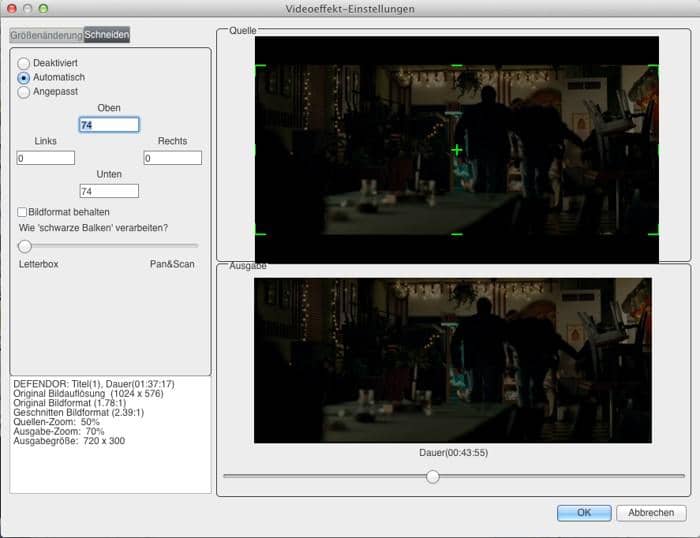This screenshot has width=700, height=538.
Task: Click the bottom-center green crop edge marker
Action: (x=457, y=234)
